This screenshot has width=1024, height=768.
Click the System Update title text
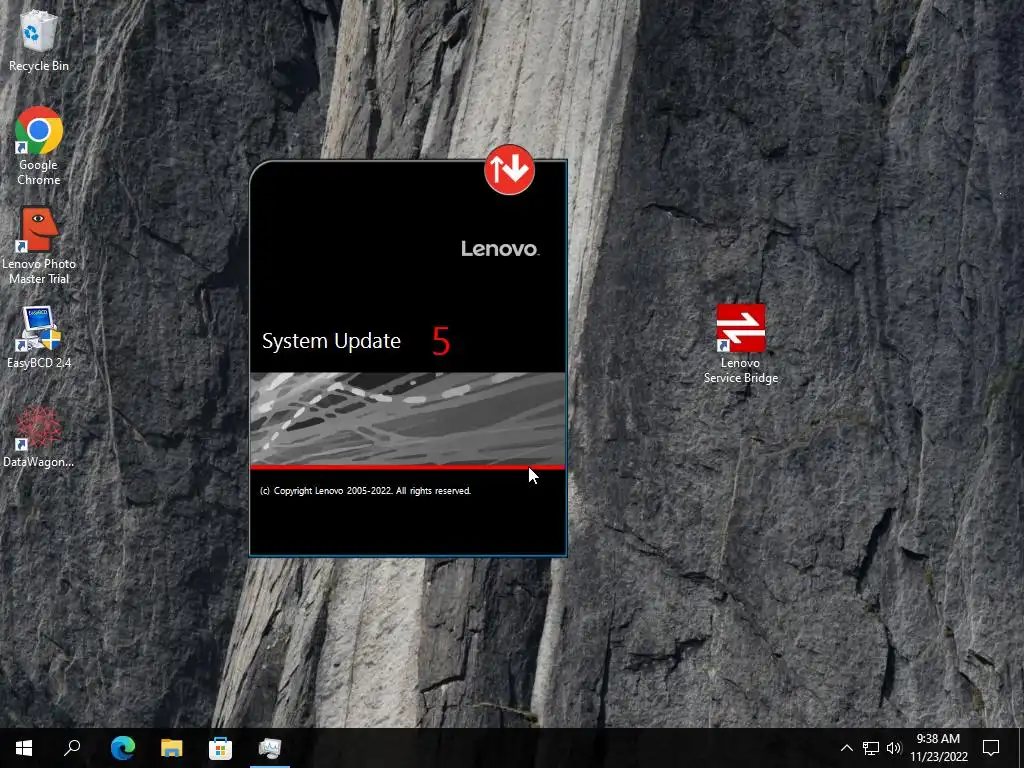[331, 341]
